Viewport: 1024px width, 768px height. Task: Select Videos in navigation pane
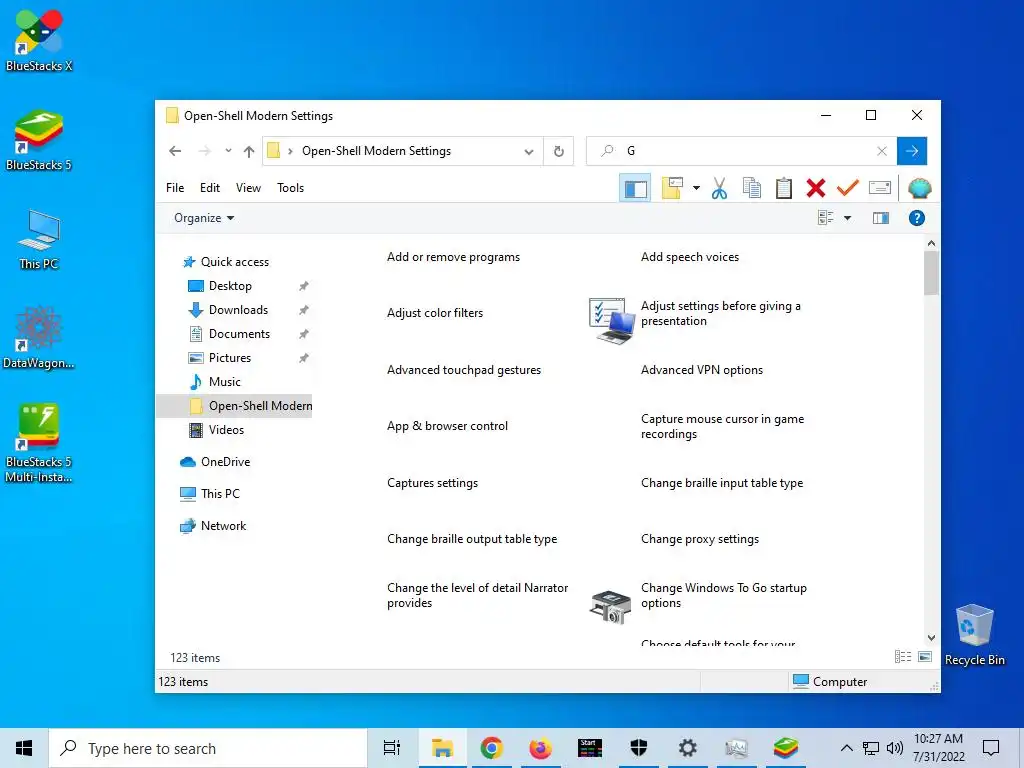point(217,430)
